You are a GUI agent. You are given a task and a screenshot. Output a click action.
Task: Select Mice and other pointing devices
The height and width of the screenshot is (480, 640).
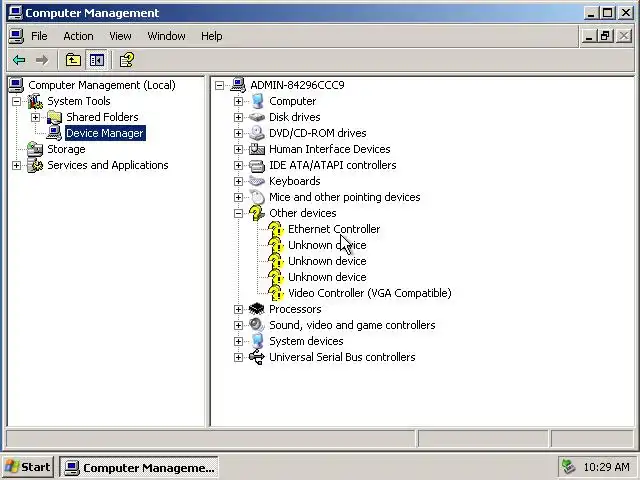point(344,197)
